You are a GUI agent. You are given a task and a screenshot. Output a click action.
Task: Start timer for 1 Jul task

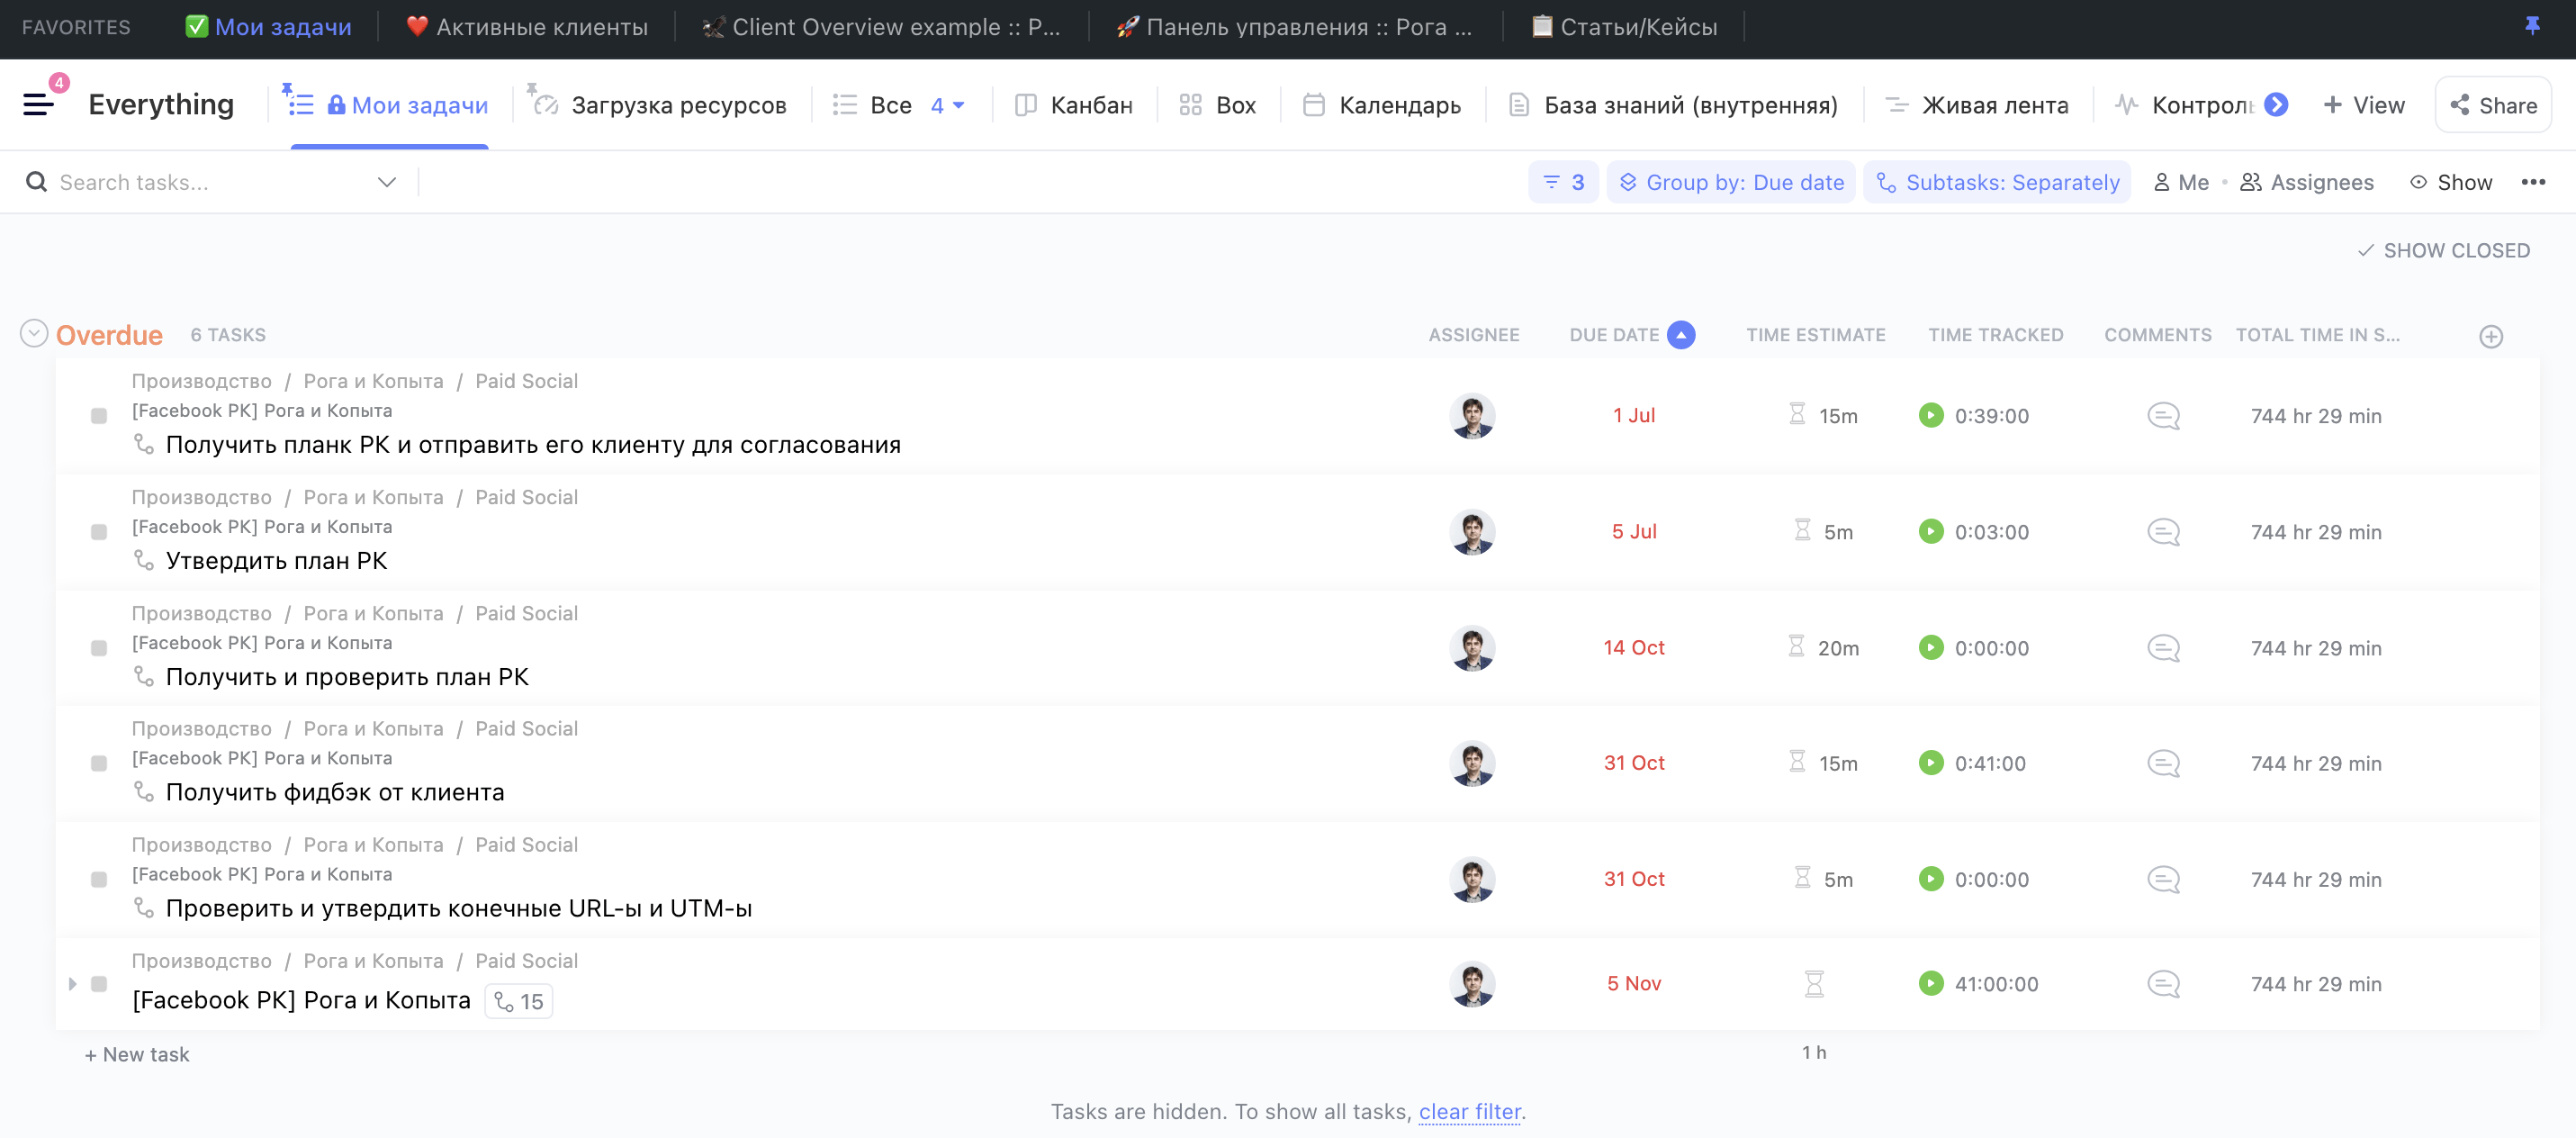(1930, 415)
